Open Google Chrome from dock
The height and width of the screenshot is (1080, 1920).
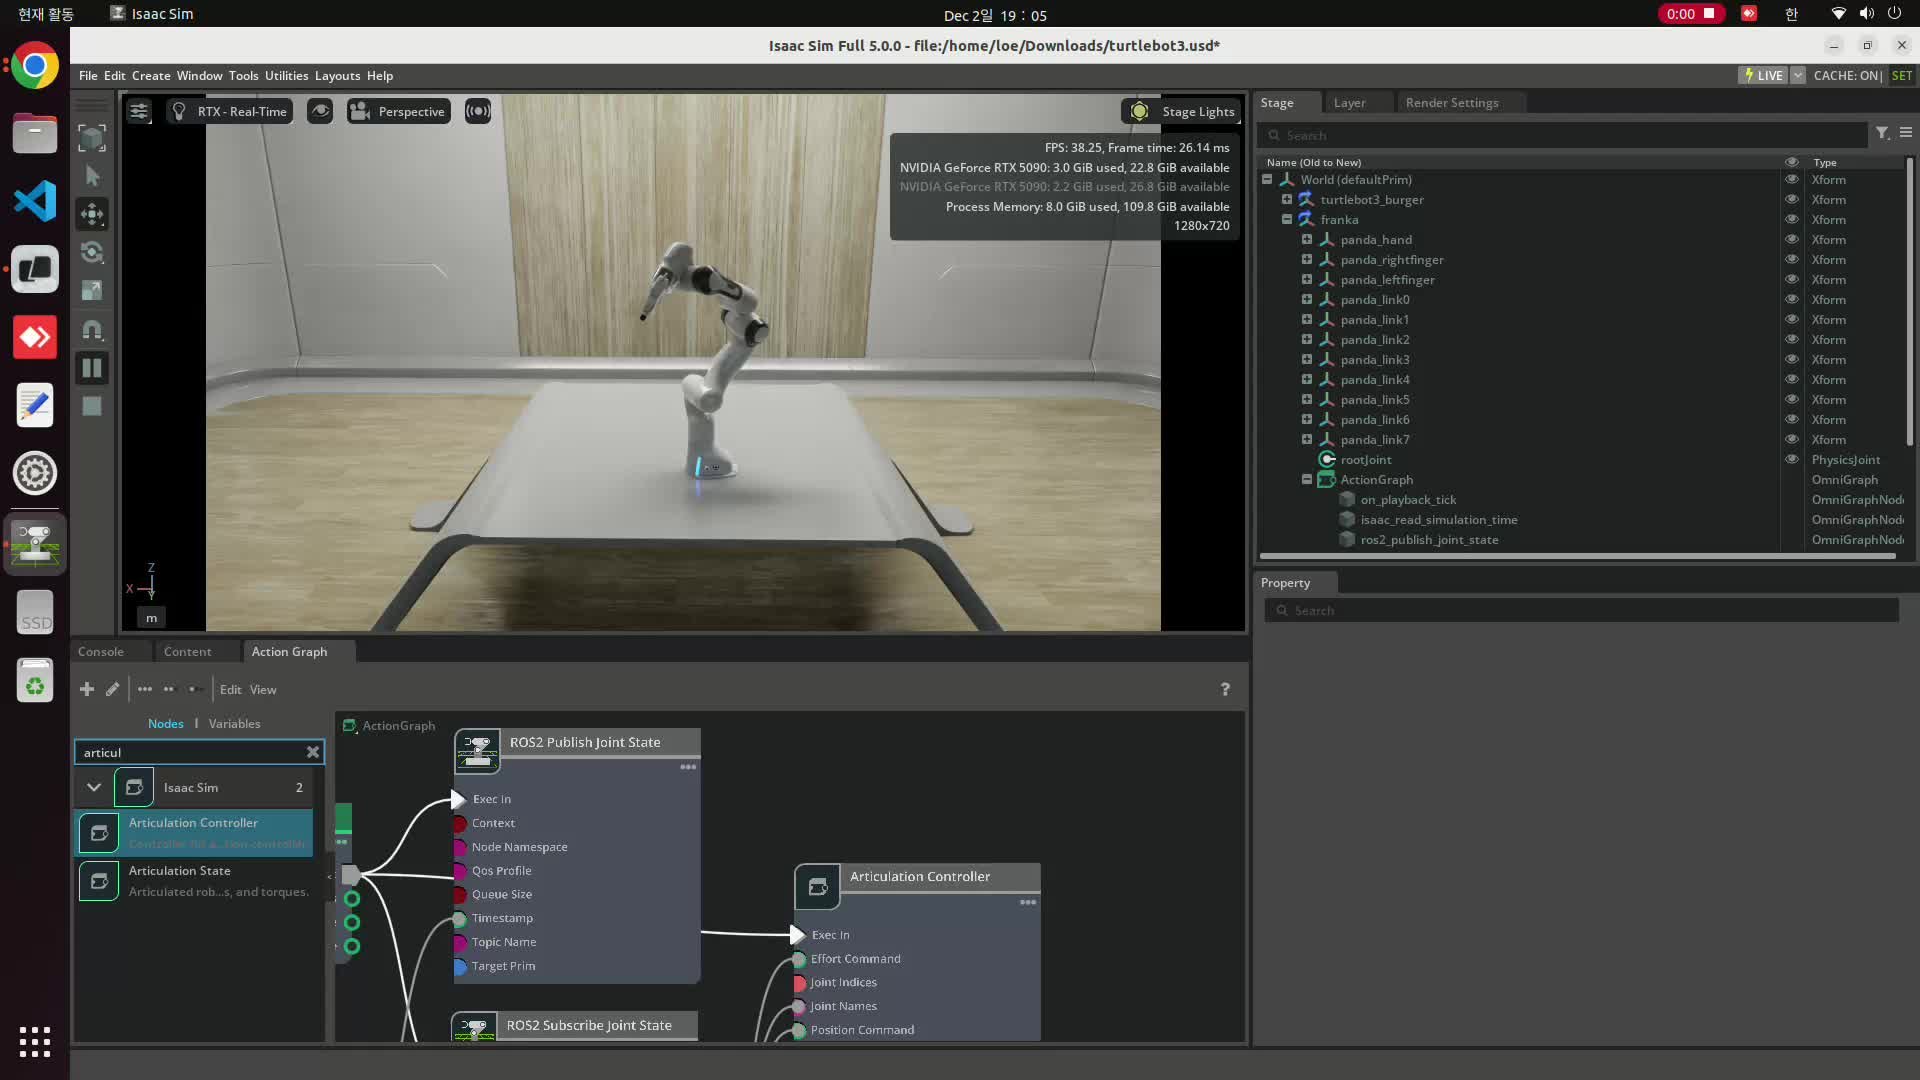(x=35, y=66)
